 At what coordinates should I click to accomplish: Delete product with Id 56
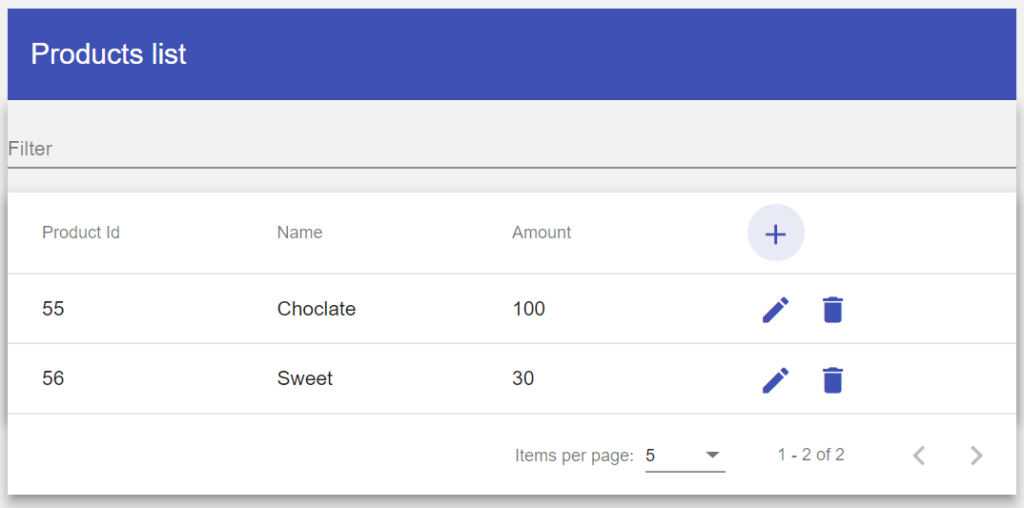point(832,380)
